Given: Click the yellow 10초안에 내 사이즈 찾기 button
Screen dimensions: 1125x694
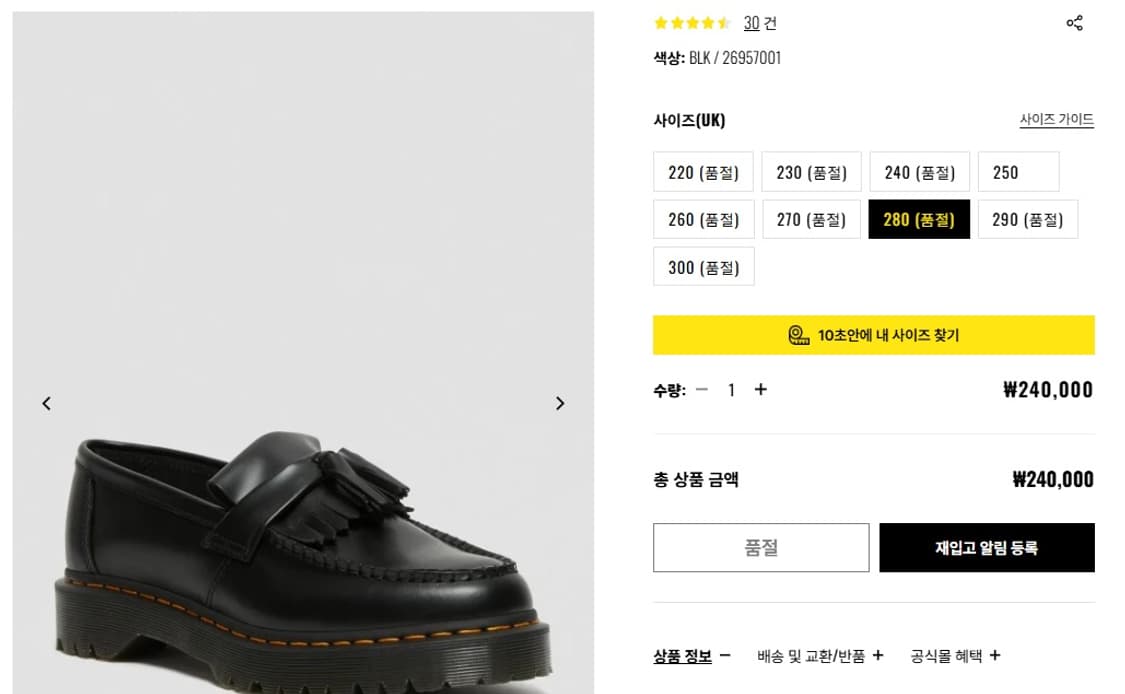Looking at the screenshot, I should coord(874,336).
